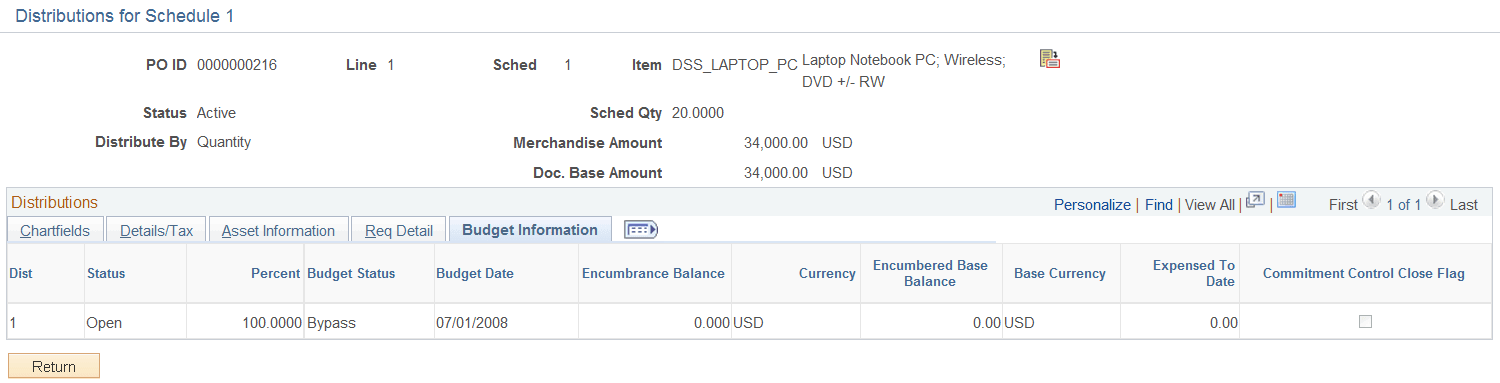The height and width of the screenshot is (383, 1500).
Task: Click the Budget Date column header
Action: pos(475,273)
